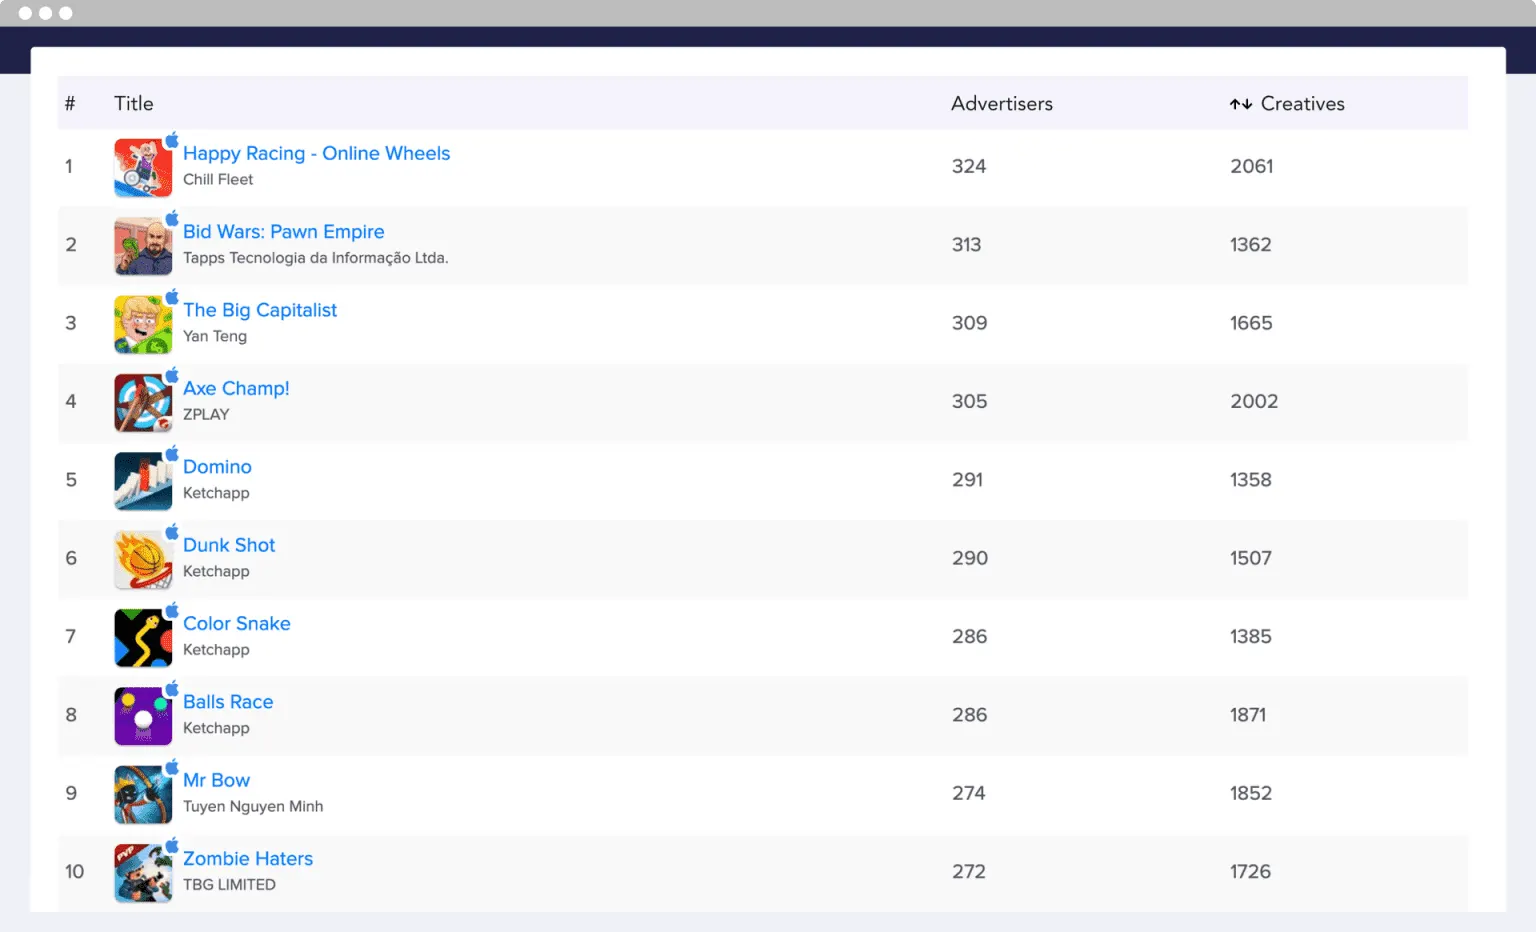
Task: Click creatives value 1665
Action: point(1251,323)
